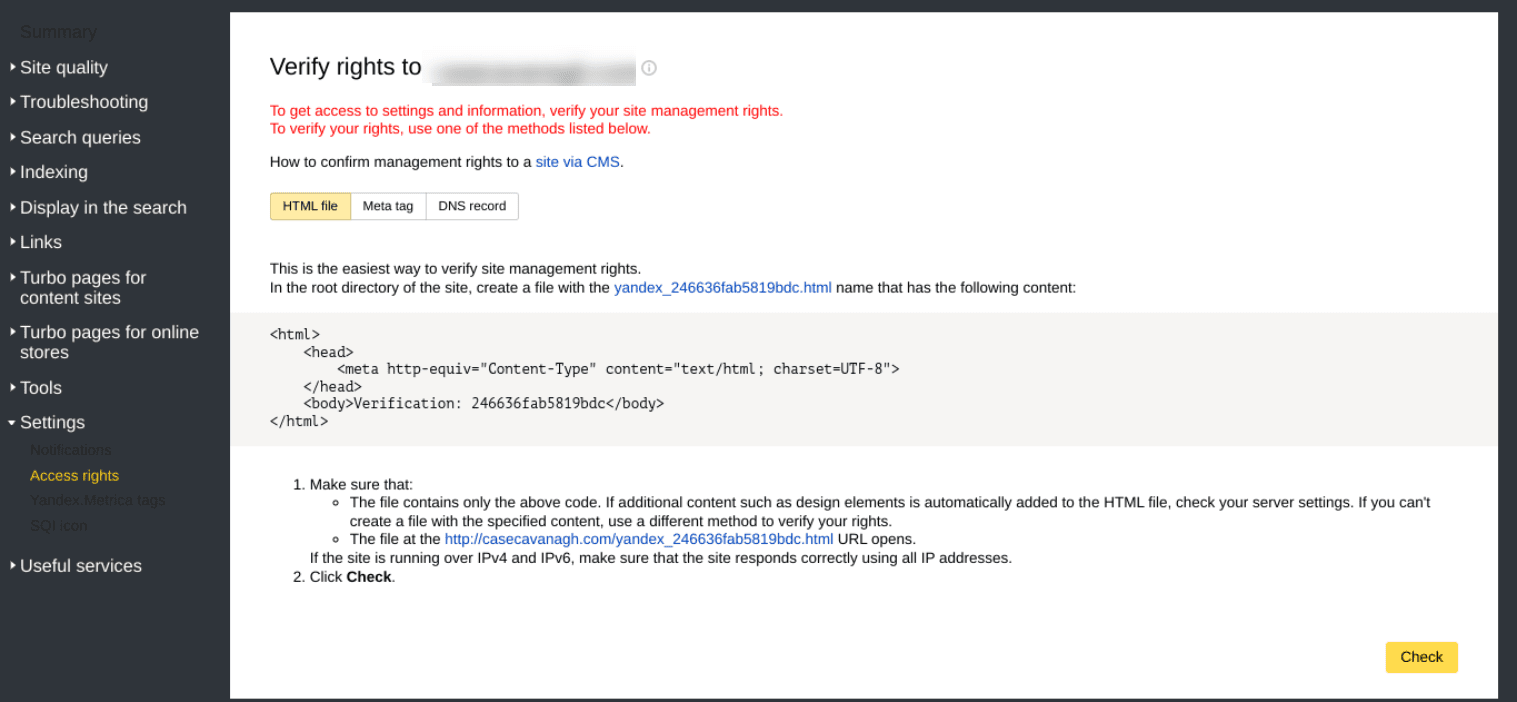Open the casecavanagh.com verification URL link
1517x702 pixels.
pyautogui.click(x=639, y=538)
